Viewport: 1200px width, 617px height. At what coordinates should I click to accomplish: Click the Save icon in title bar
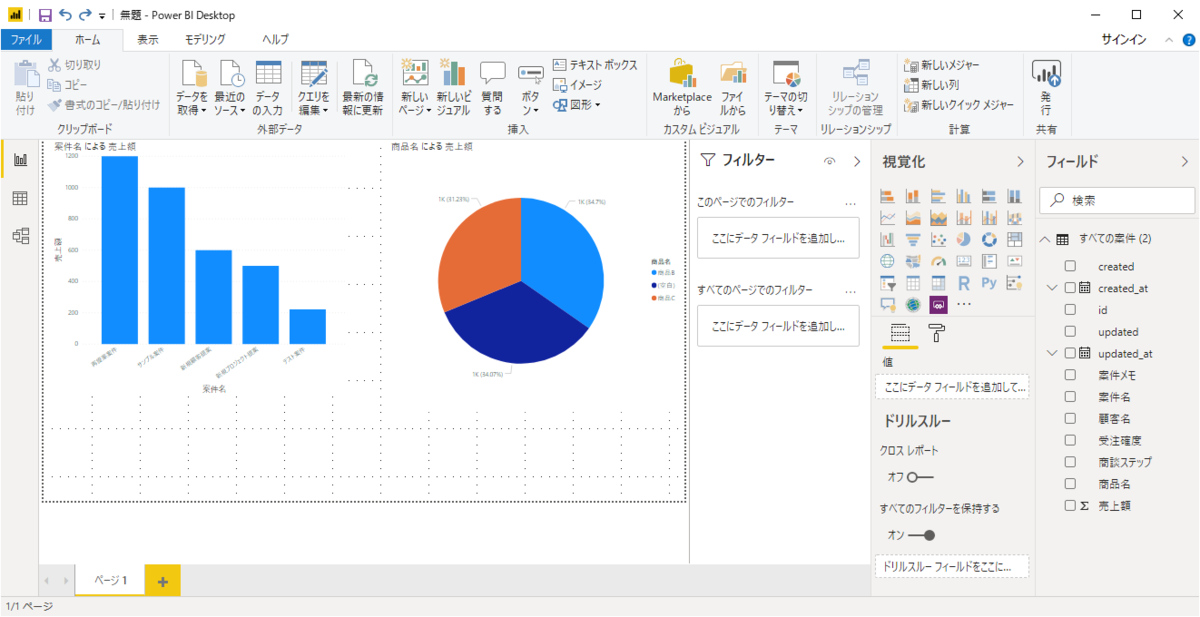(45, 15)
